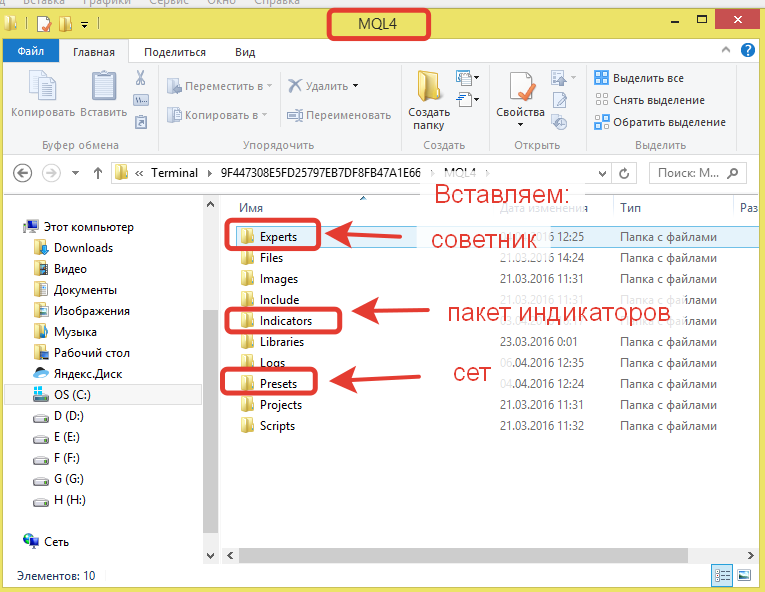
Task: Click the Edit icon in Открыть group
Action: tap(559, 100)
